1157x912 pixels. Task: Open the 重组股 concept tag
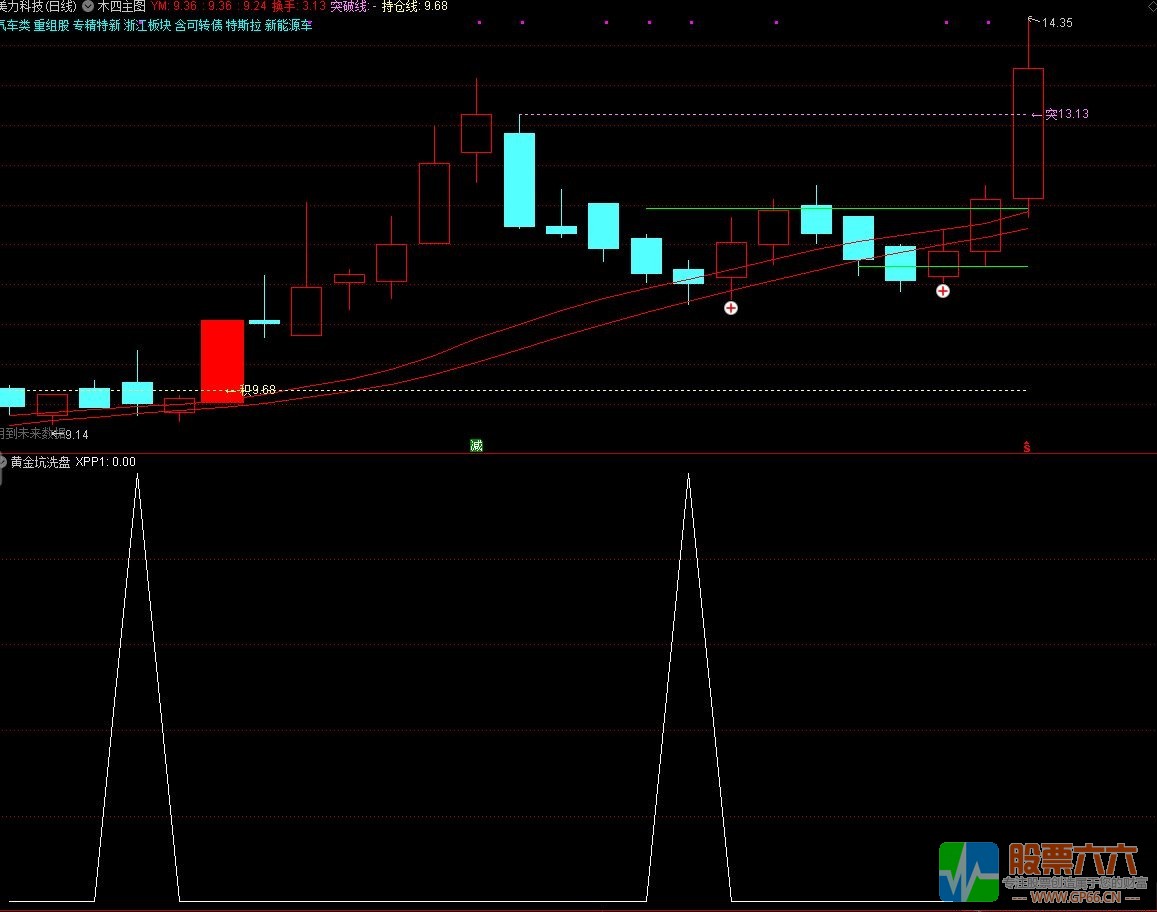pyautogui.click(x=52, y=25)
